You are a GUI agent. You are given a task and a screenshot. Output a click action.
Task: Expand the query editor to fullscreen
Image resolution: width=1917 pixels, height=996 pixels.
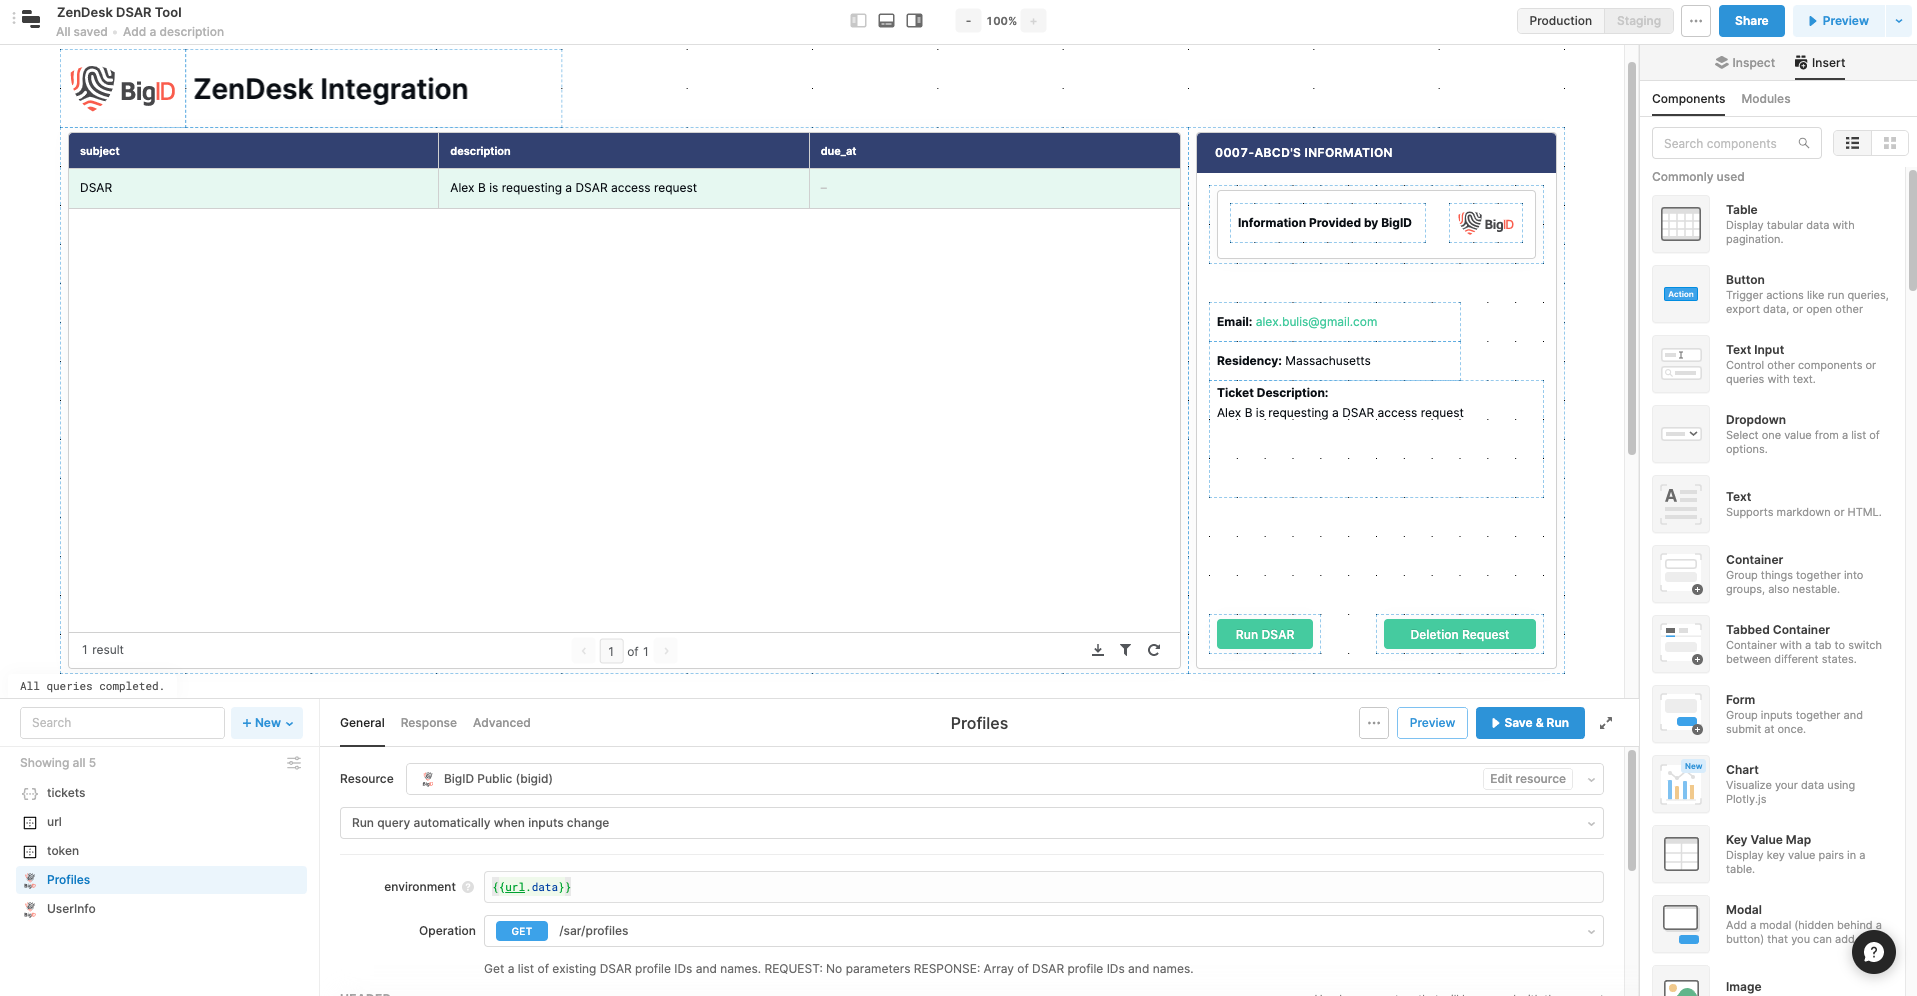pos(1606,723)
